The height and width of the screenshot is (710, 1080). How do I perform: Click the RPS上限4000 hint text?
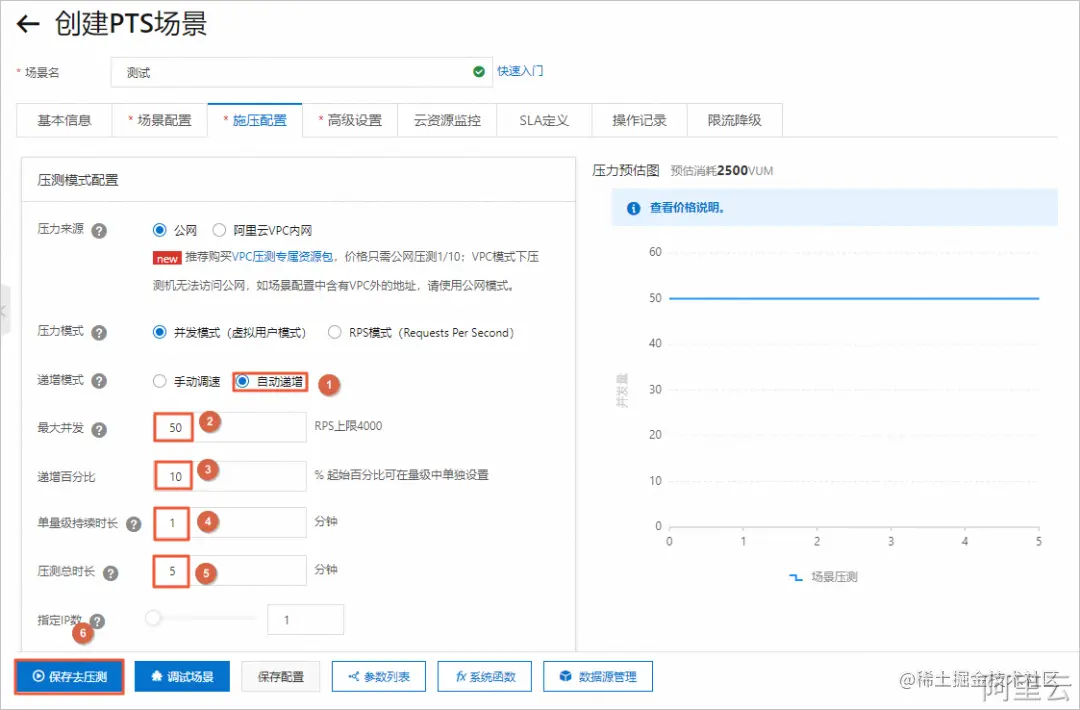pos(348,426)
